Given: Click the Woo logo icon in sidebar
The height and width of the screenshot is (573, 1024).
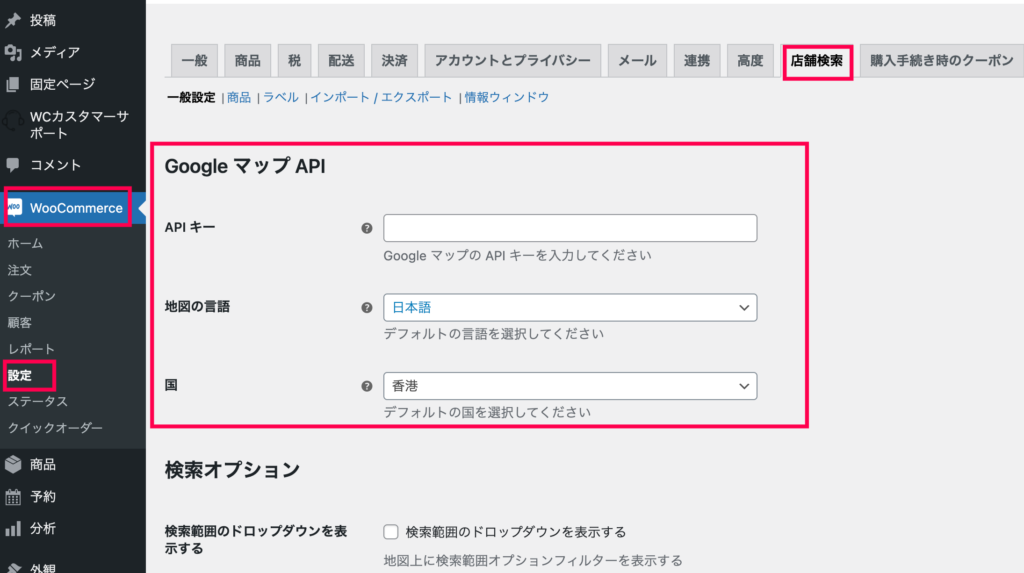Looking at the screenshot, I should (x=14, y=208).
